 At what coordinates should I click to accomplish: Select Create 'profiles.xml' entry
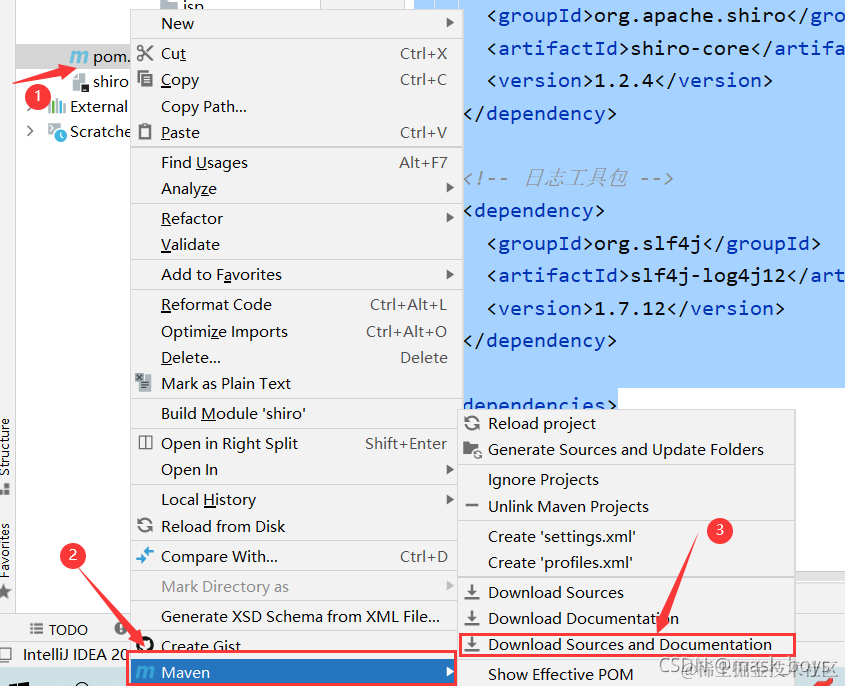pos(626,563)
